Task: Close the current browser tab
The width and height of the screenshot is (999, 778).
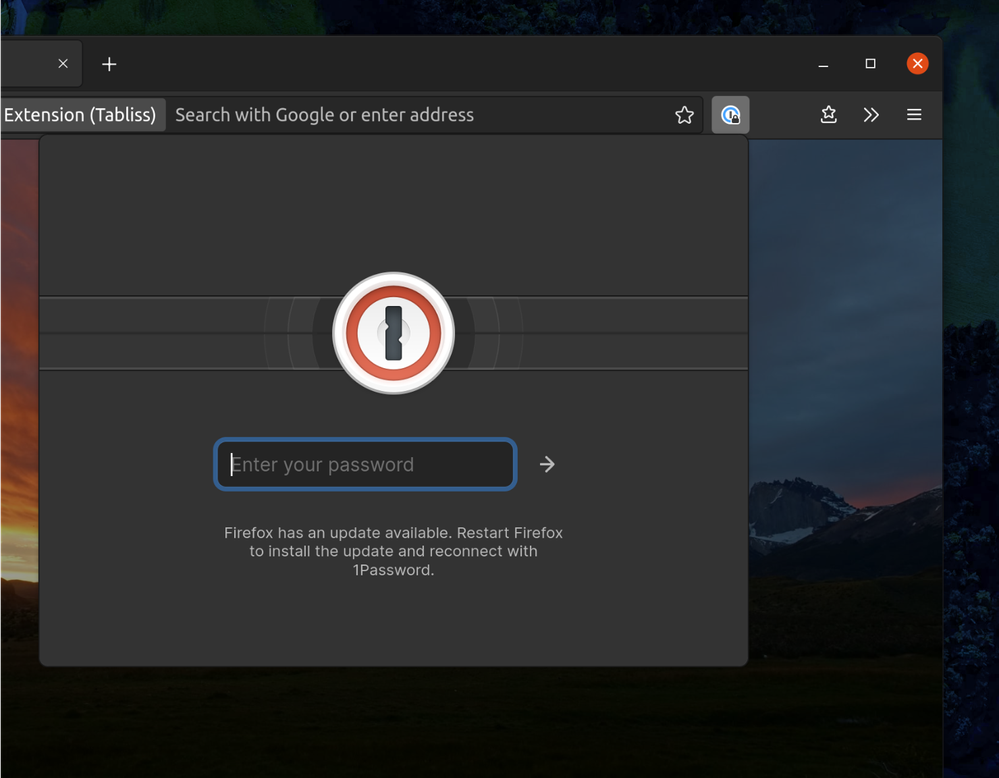Action: click(63, 64)
